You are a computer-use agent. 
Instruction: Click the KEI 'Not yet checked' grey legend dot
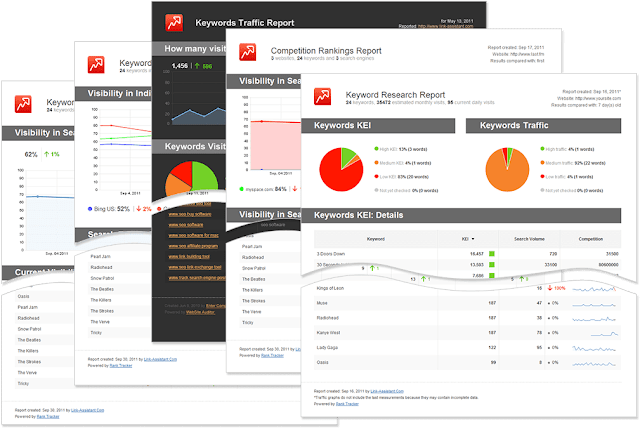(x=376, y=190)
